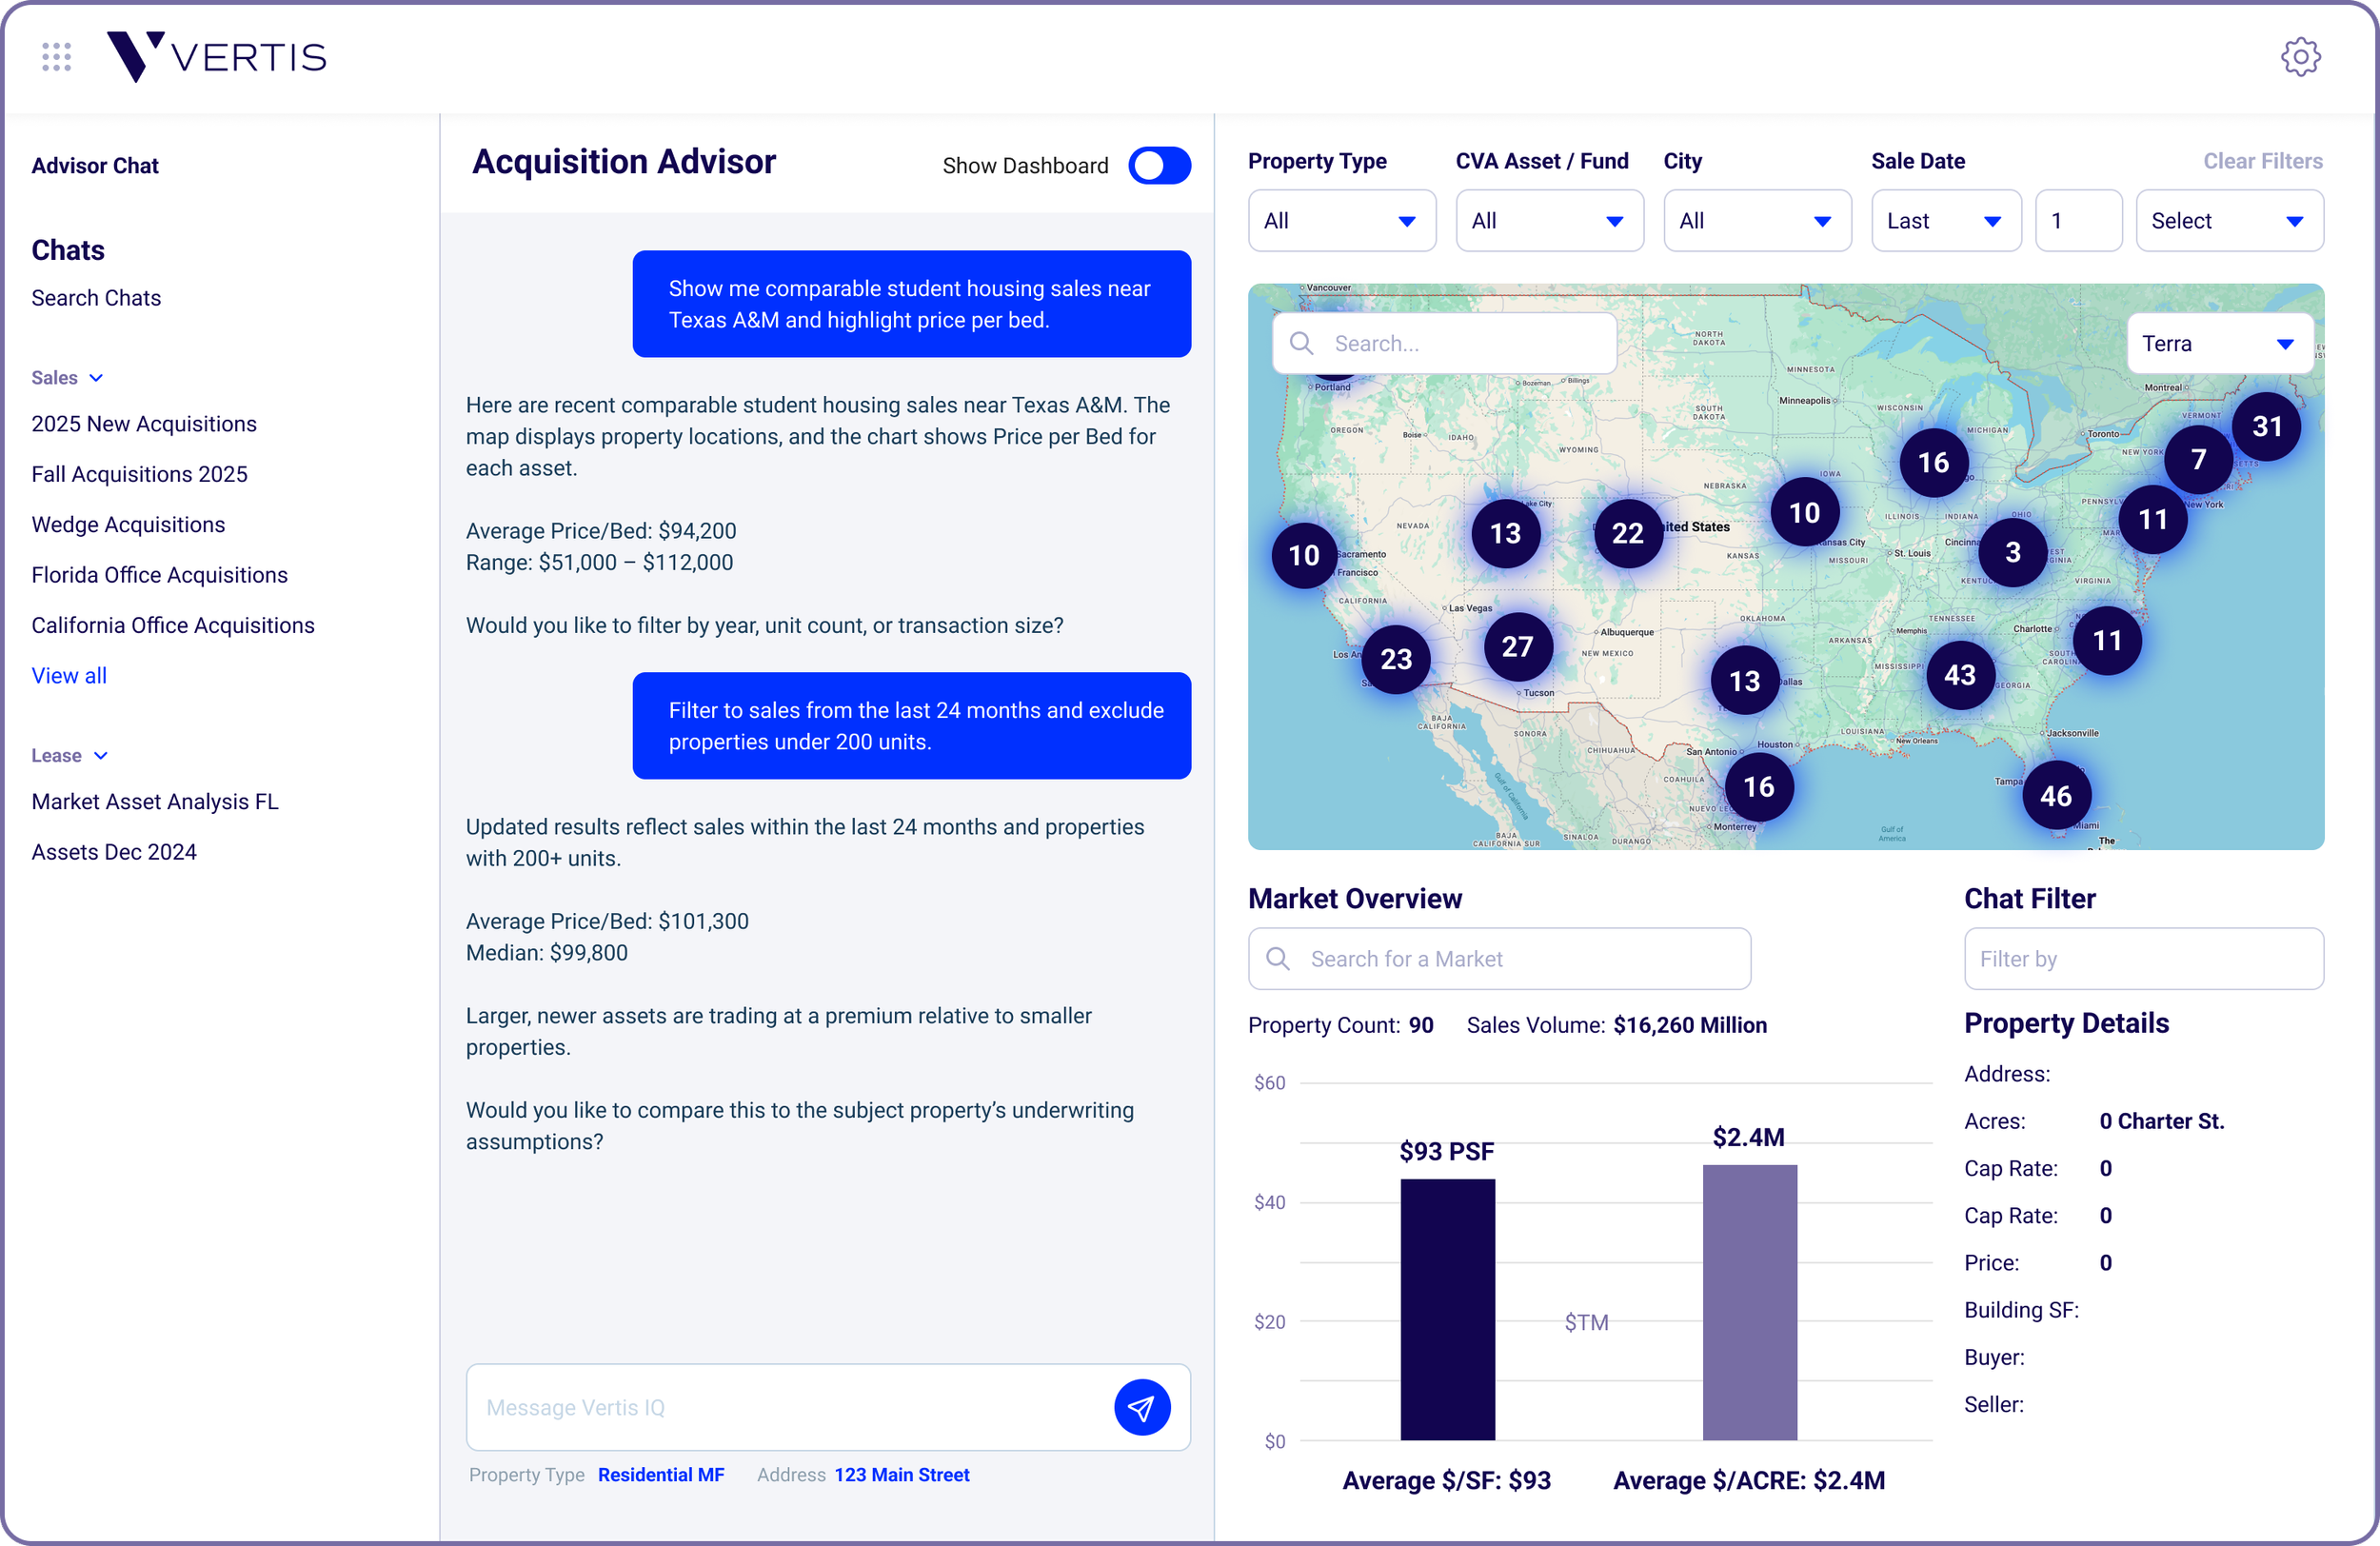
Task: Click the View all link
Action: 69,676
